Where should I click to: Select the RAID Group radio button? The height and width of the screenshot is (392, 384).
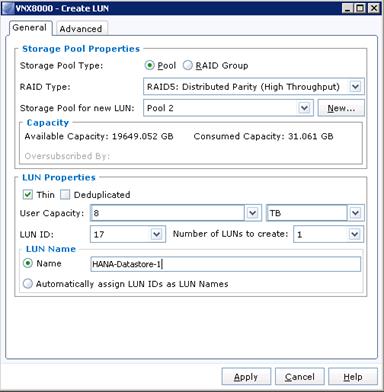[188, 65]
